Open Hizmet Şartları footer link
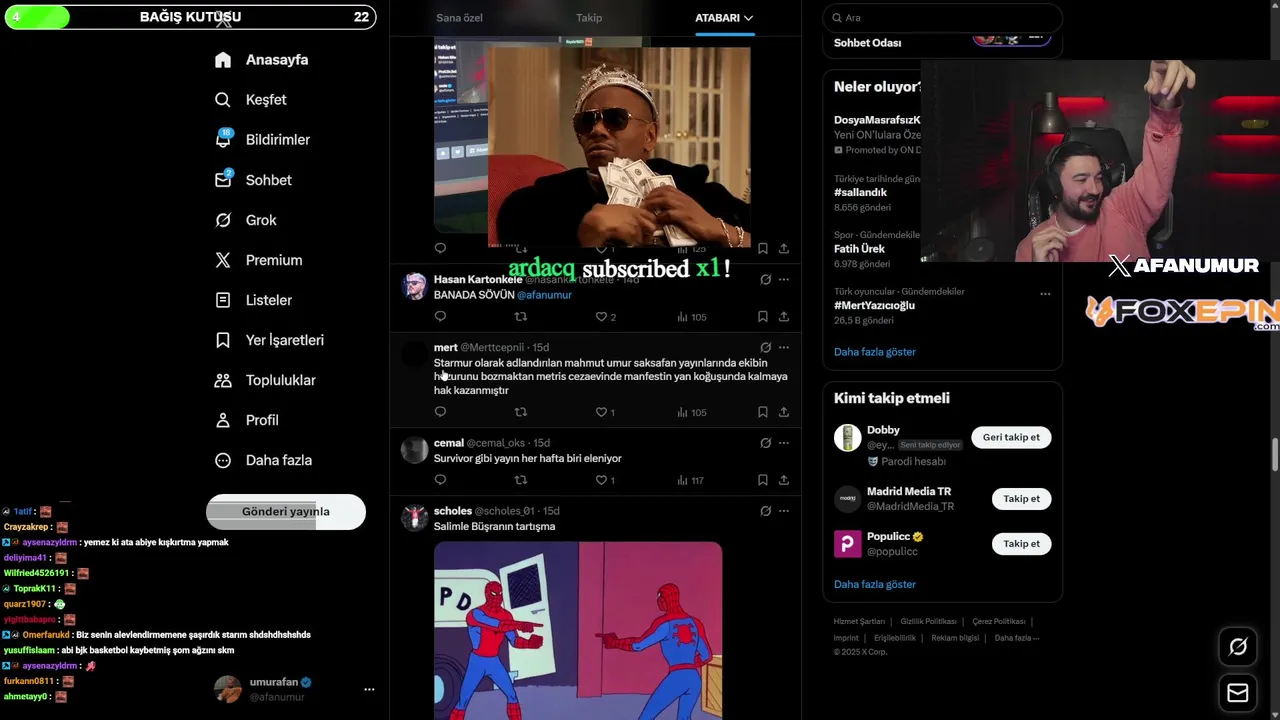Viewport: 1280px width, 720px height. tap(859, 622)
